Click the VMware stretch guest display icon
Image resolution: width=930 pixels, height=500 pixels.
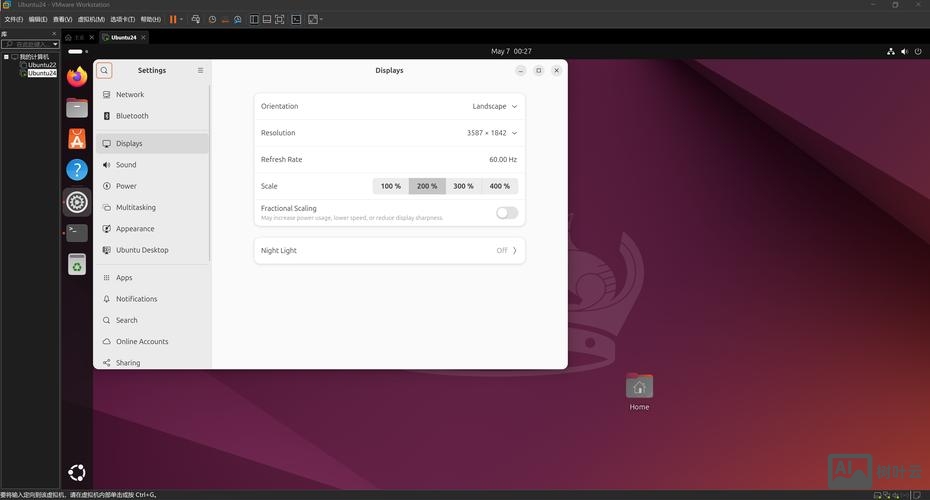(313, 20)
